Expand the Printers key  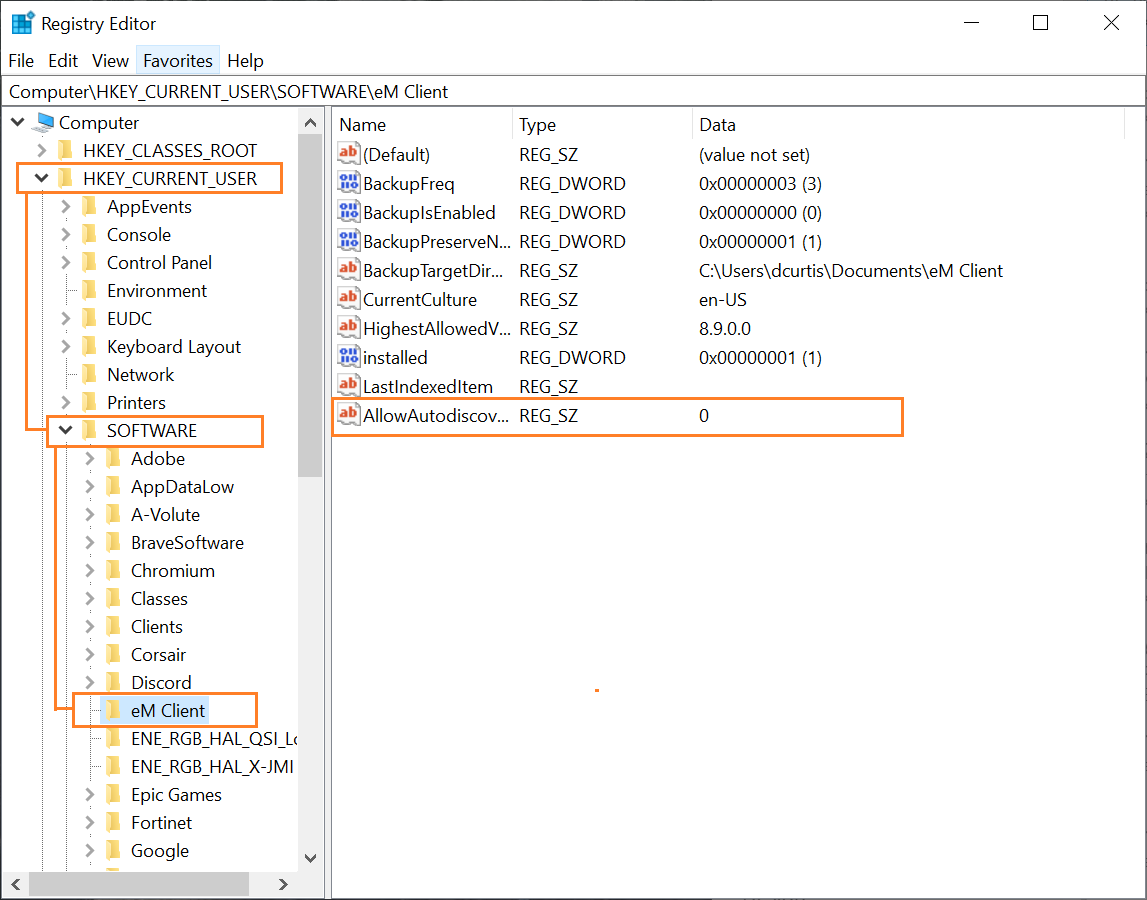coord(66,402)
